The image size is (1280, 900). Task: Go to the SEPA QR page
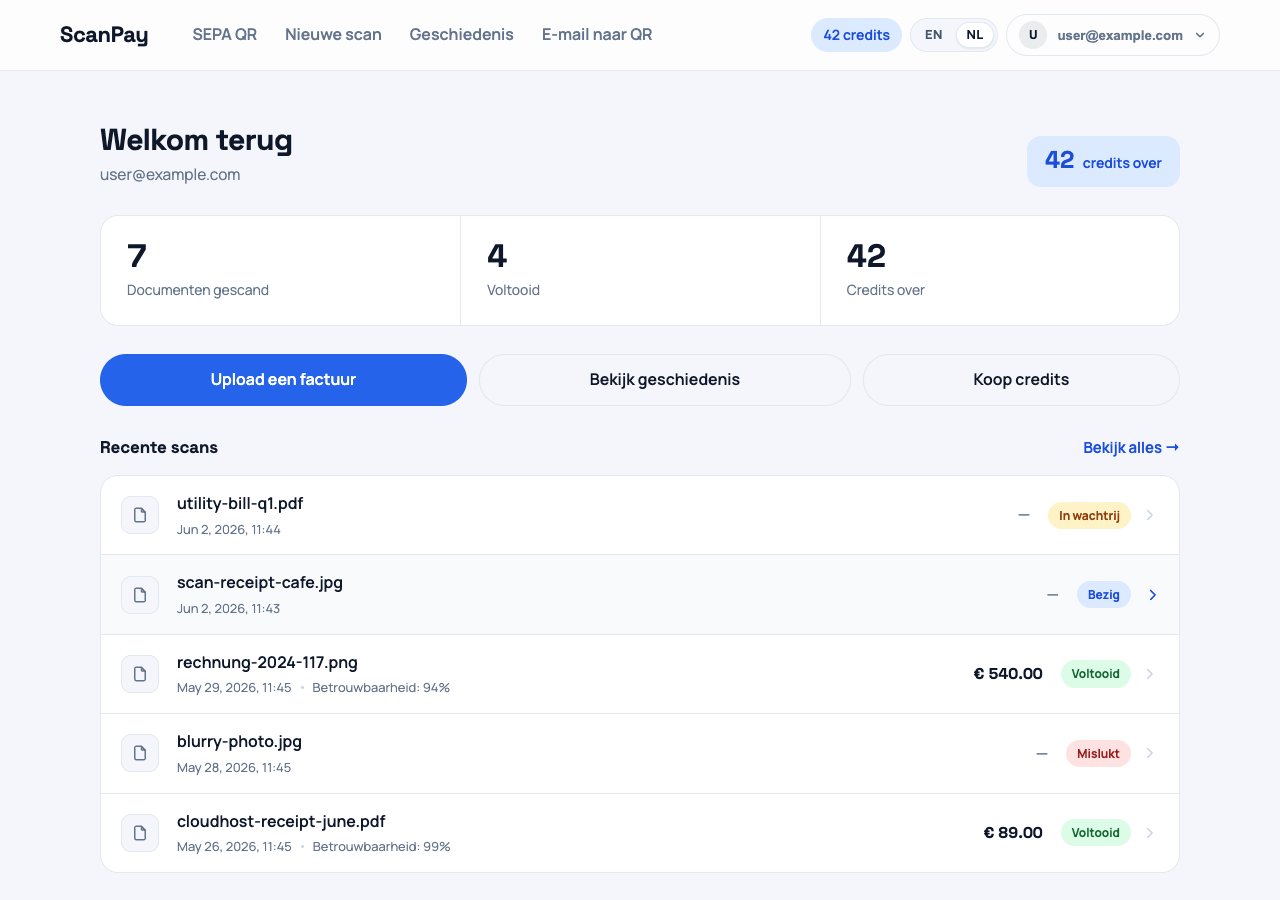pyautogui.click(x=225, y=35)
